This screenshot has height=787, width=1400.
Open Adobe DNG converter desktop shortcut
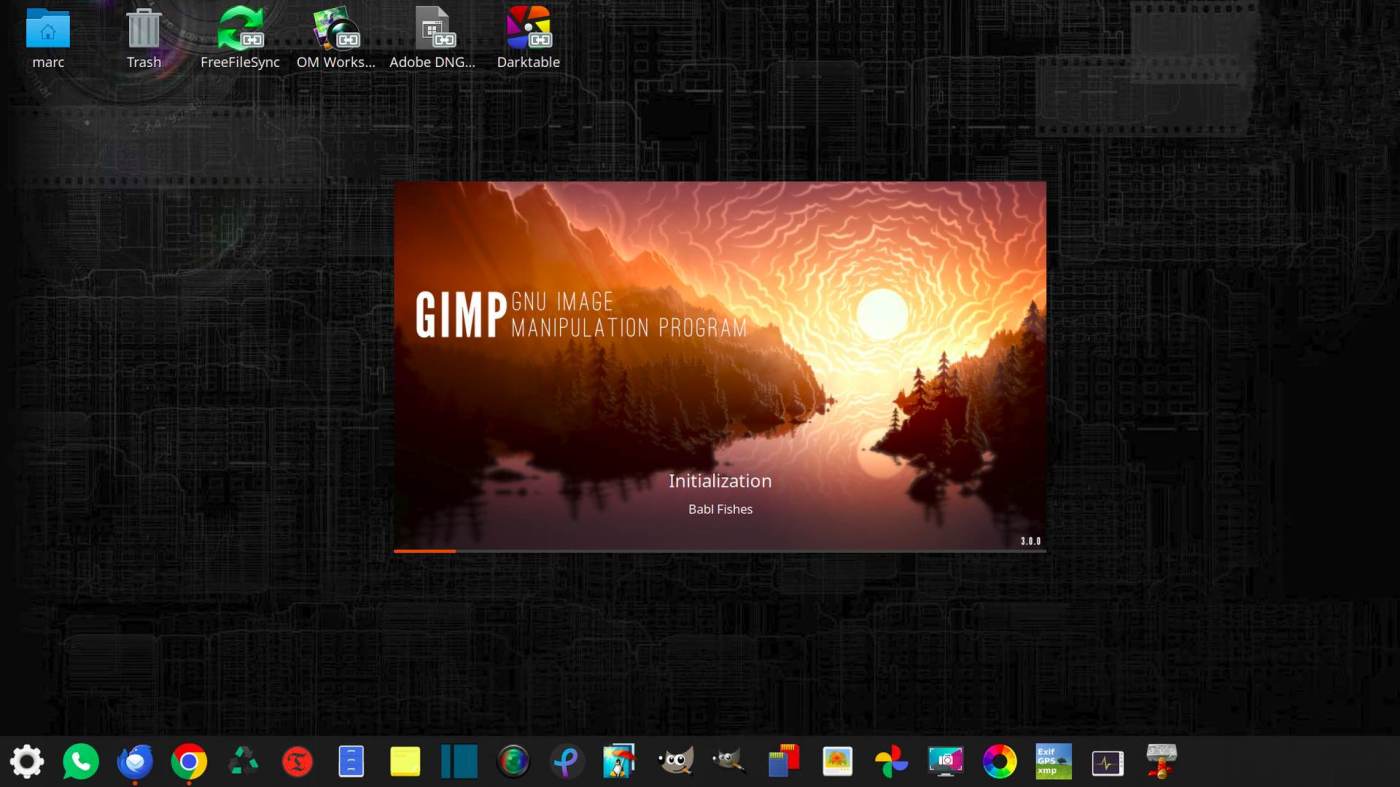tap(432, 37)
